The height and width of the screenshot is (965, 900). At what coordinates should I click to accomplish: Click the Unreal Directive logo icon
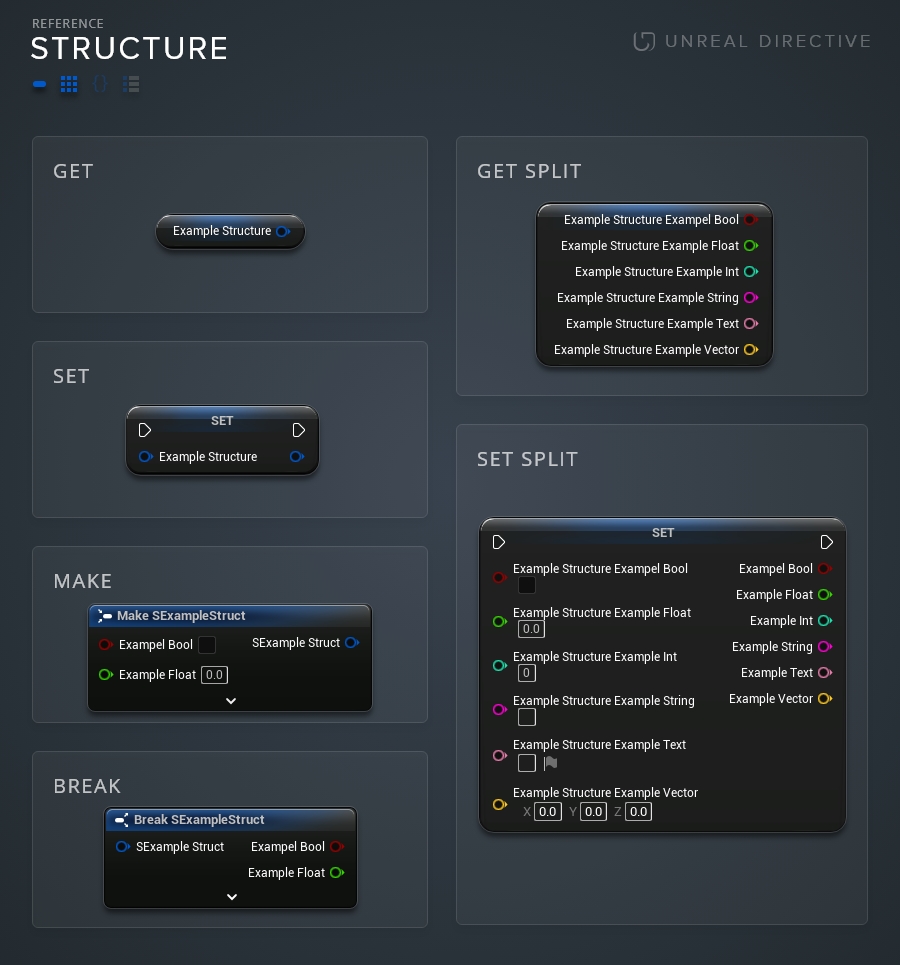[x=644, y=41]
